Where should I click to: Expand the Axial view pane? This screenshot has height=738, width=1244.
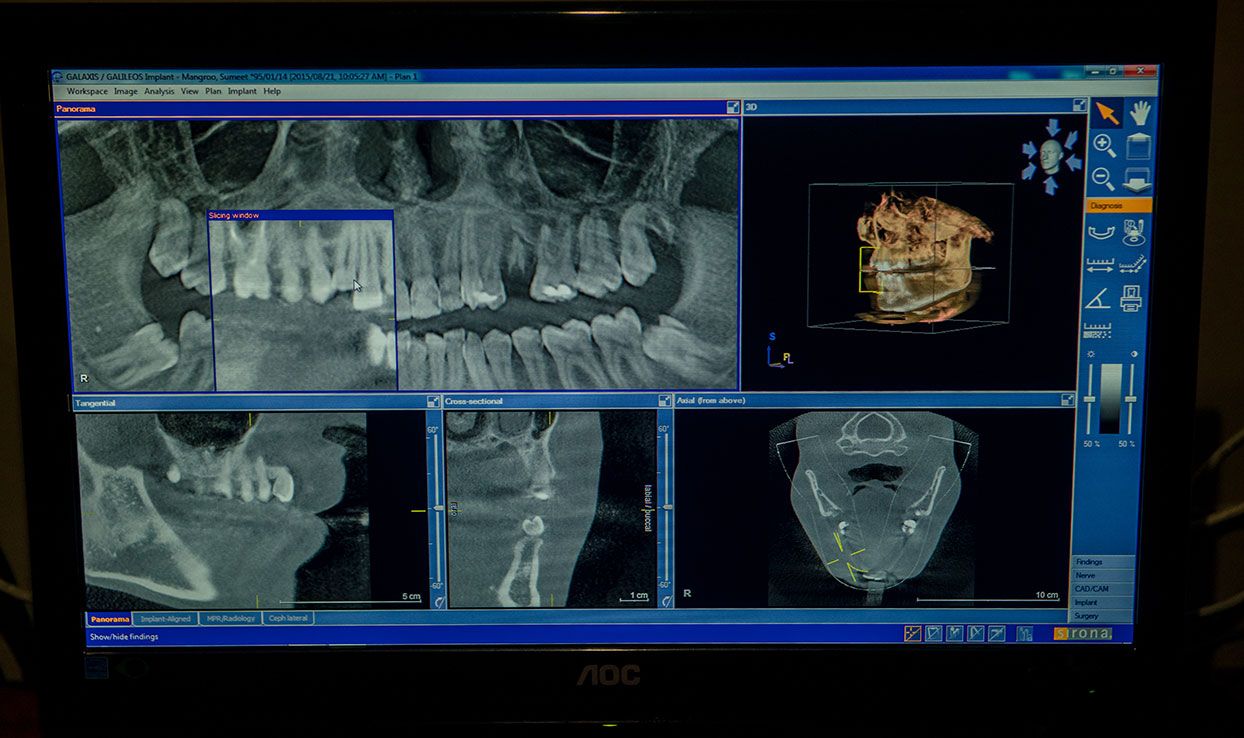(x=1067, y=400)
